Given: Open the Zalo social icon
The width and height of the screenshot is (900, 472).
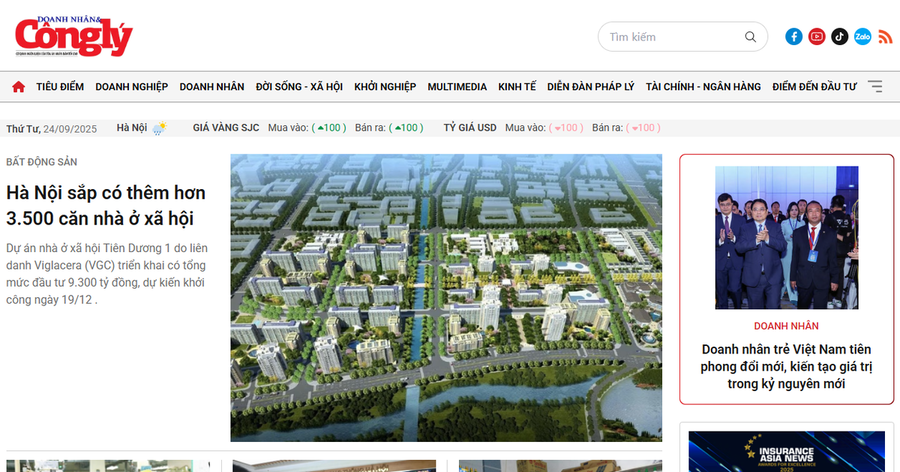Looking at the screenshot, I should (862, 37).
